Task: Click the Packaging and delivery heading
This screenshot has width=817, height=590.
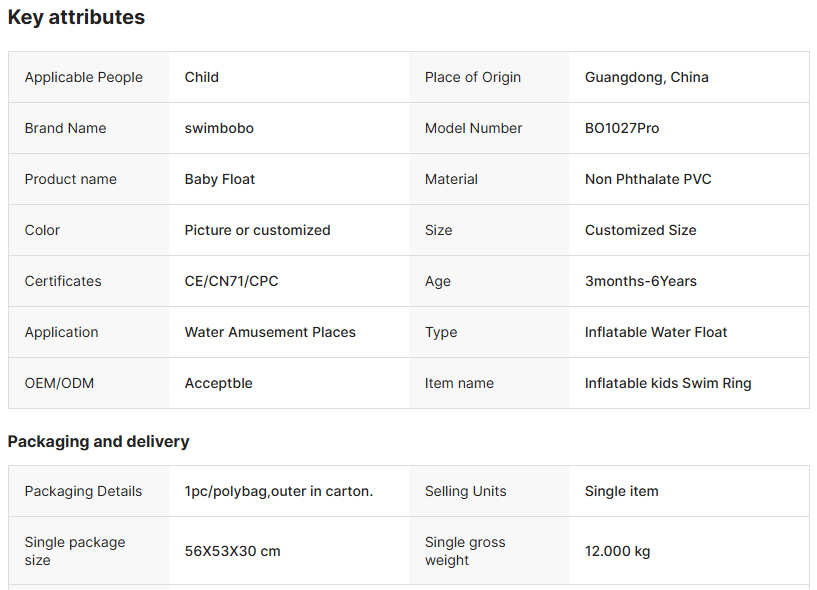Action: (98, 441)
